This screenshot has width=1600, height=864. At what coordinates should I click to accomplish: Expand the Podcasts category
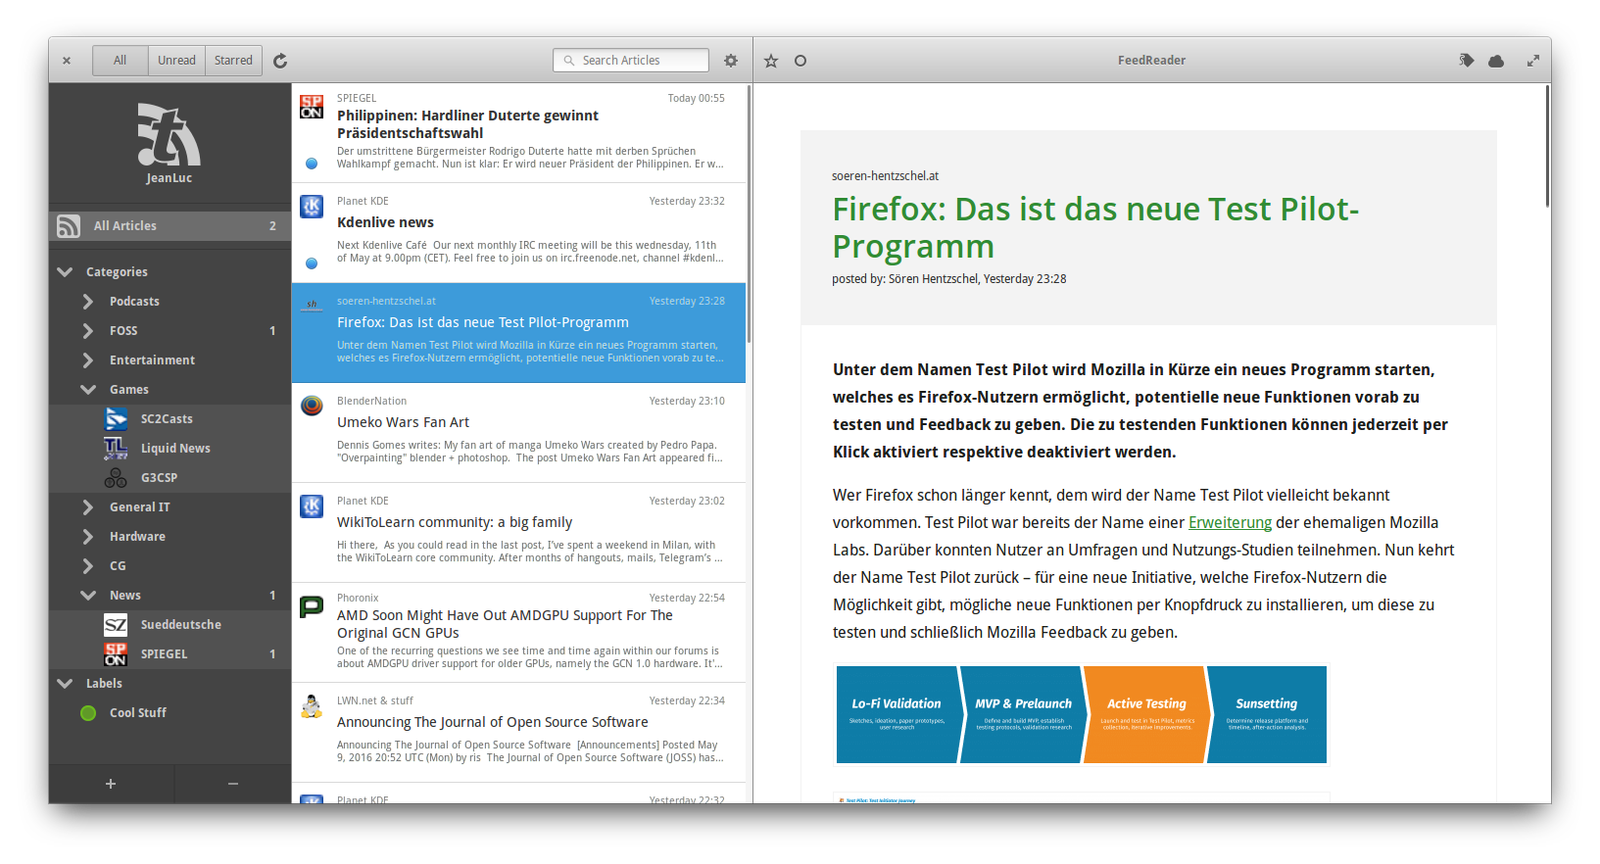point(88,301)
